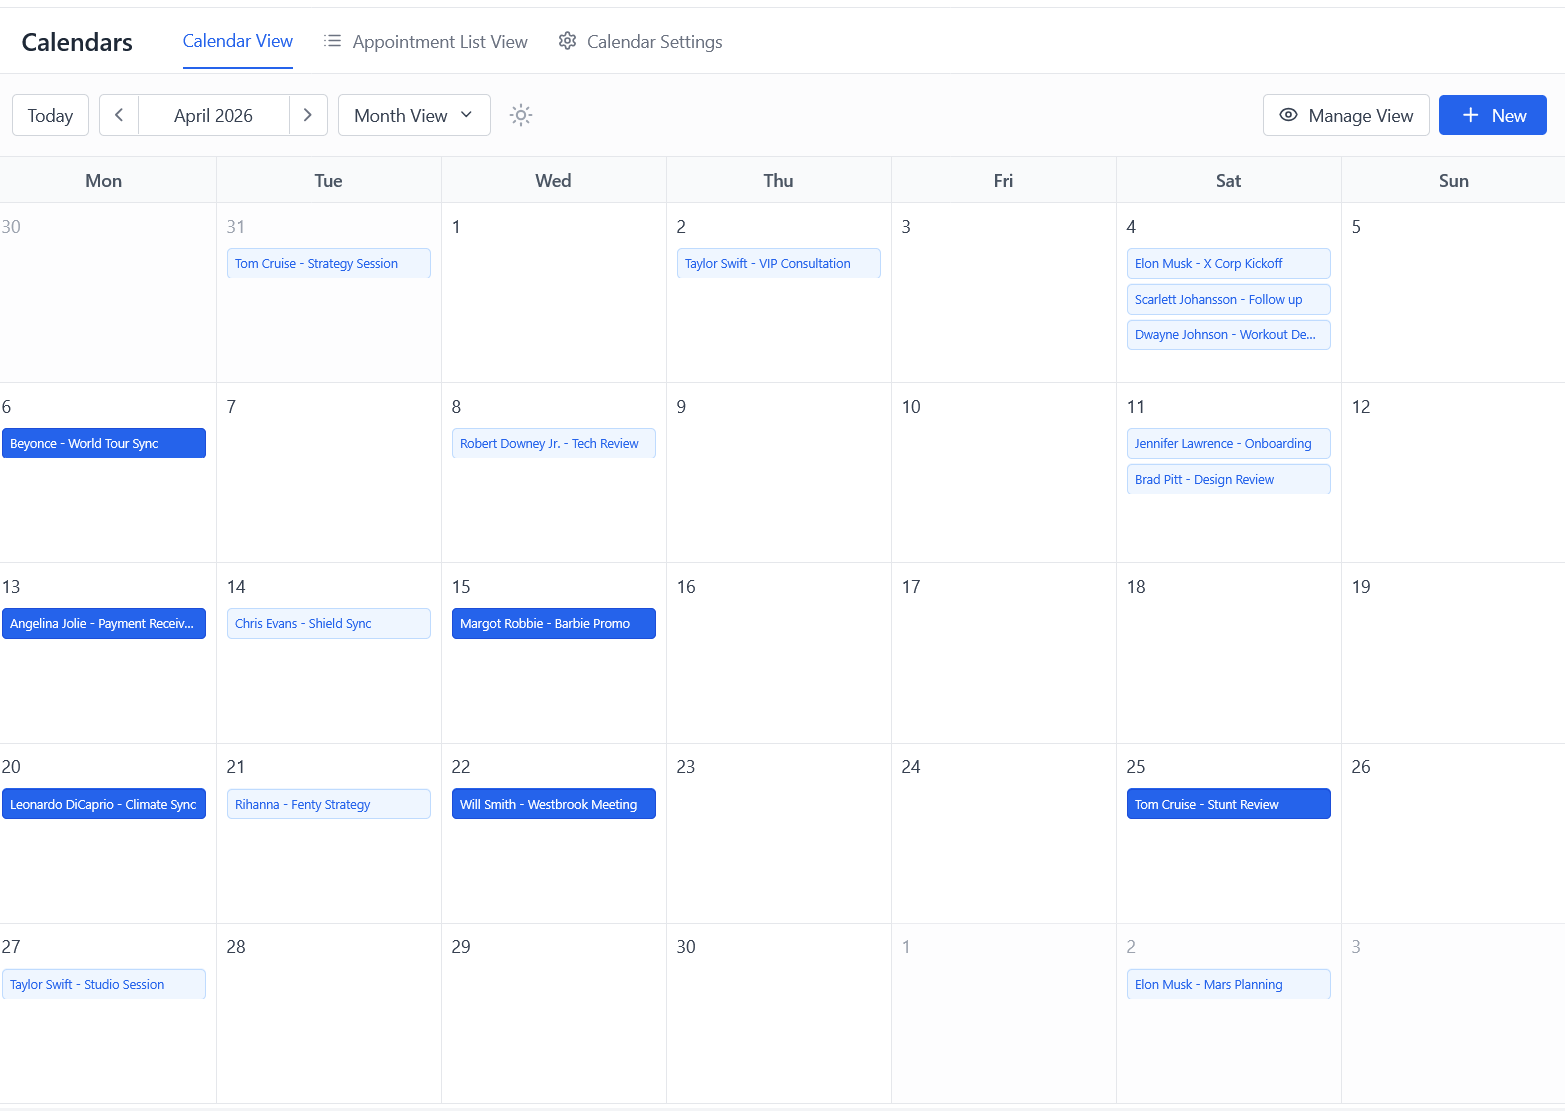Select the gear icon beside Calendar Settings
The height and width of the screenshot is (1111, 1565).
pos(567,40)
